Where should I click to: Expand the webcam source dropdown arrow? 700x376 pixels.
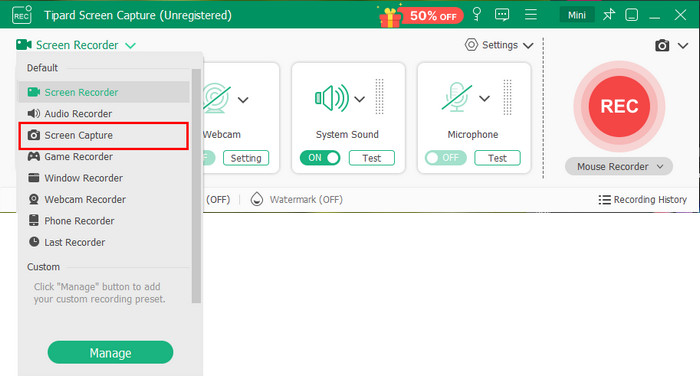coord(243,100)
